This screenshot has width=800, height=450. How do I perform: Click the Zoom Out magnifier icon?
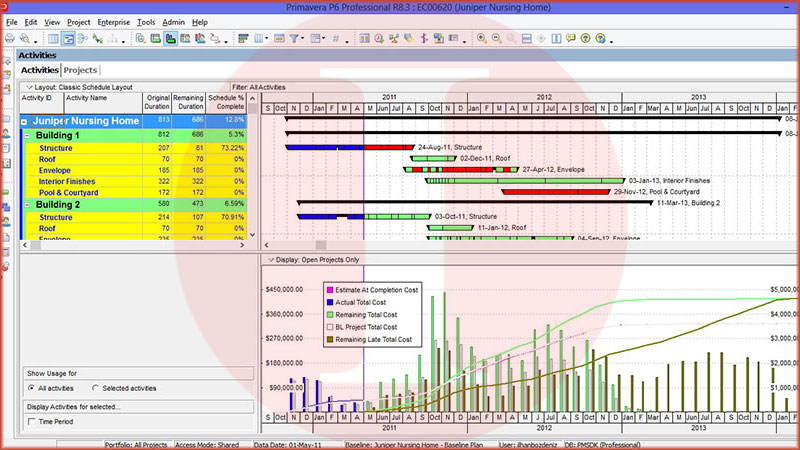(496, 38)
